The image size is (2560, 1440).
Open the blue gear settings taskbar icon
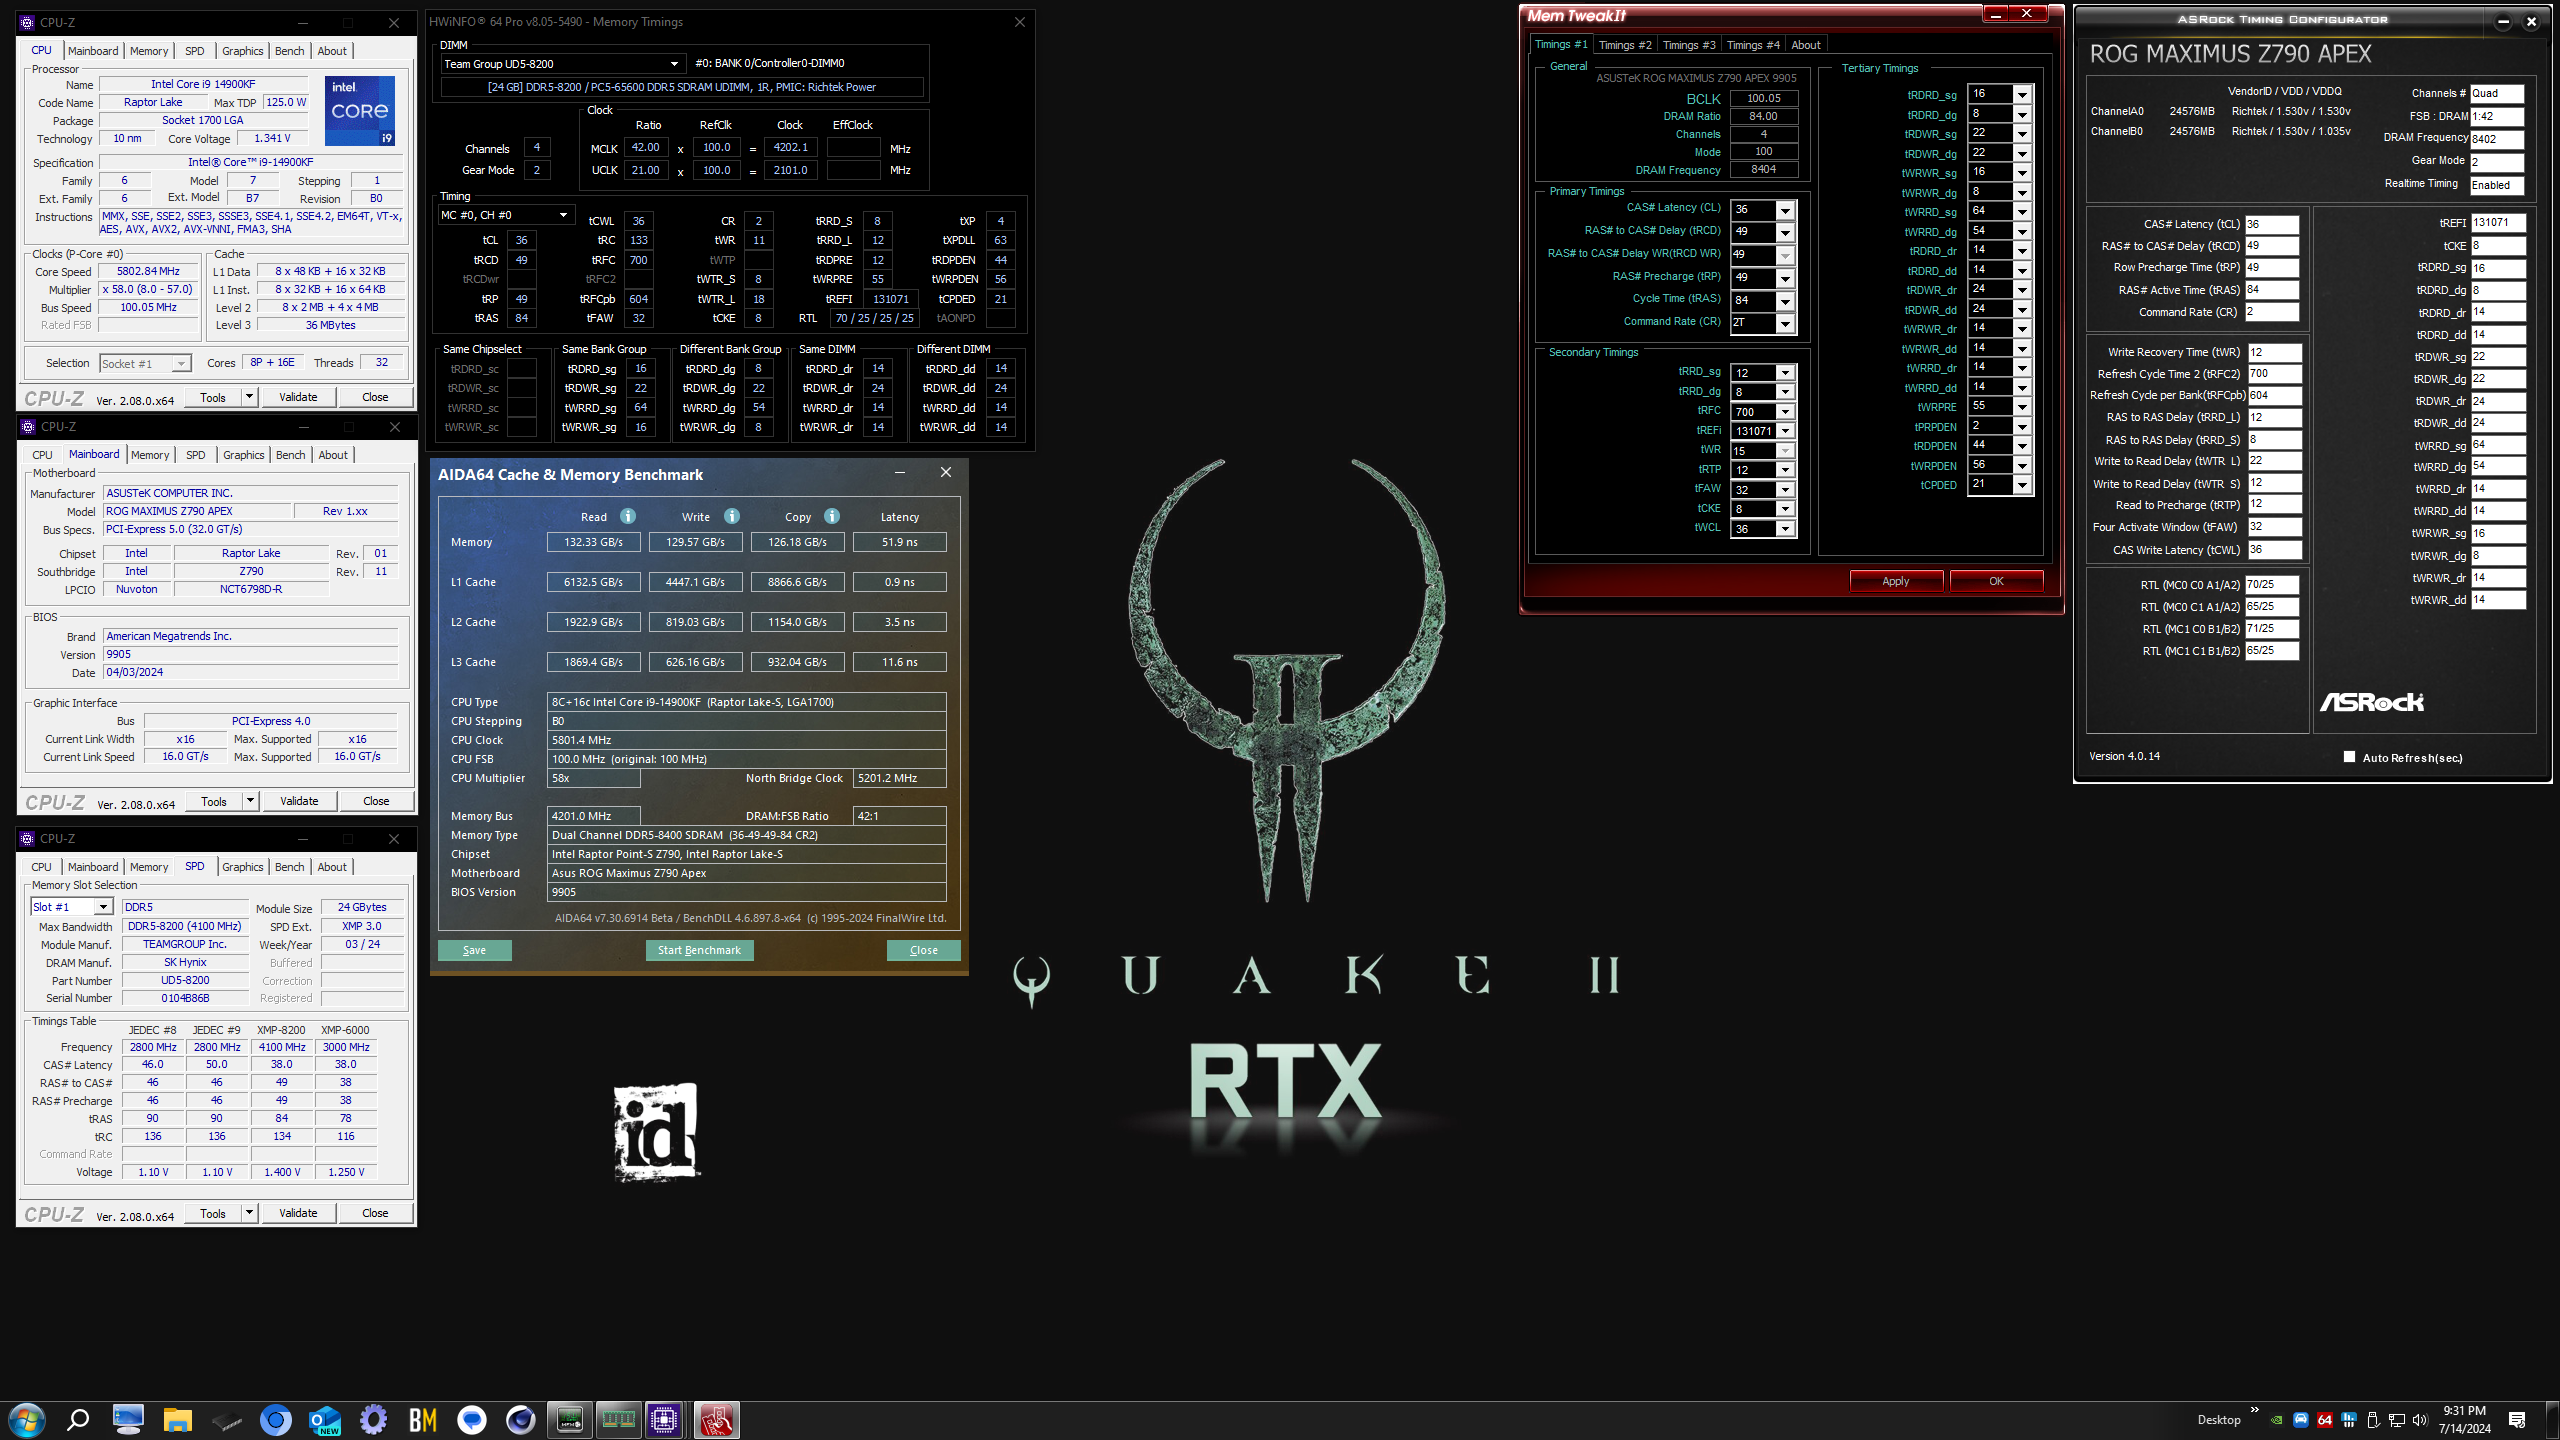point(373,1420)
